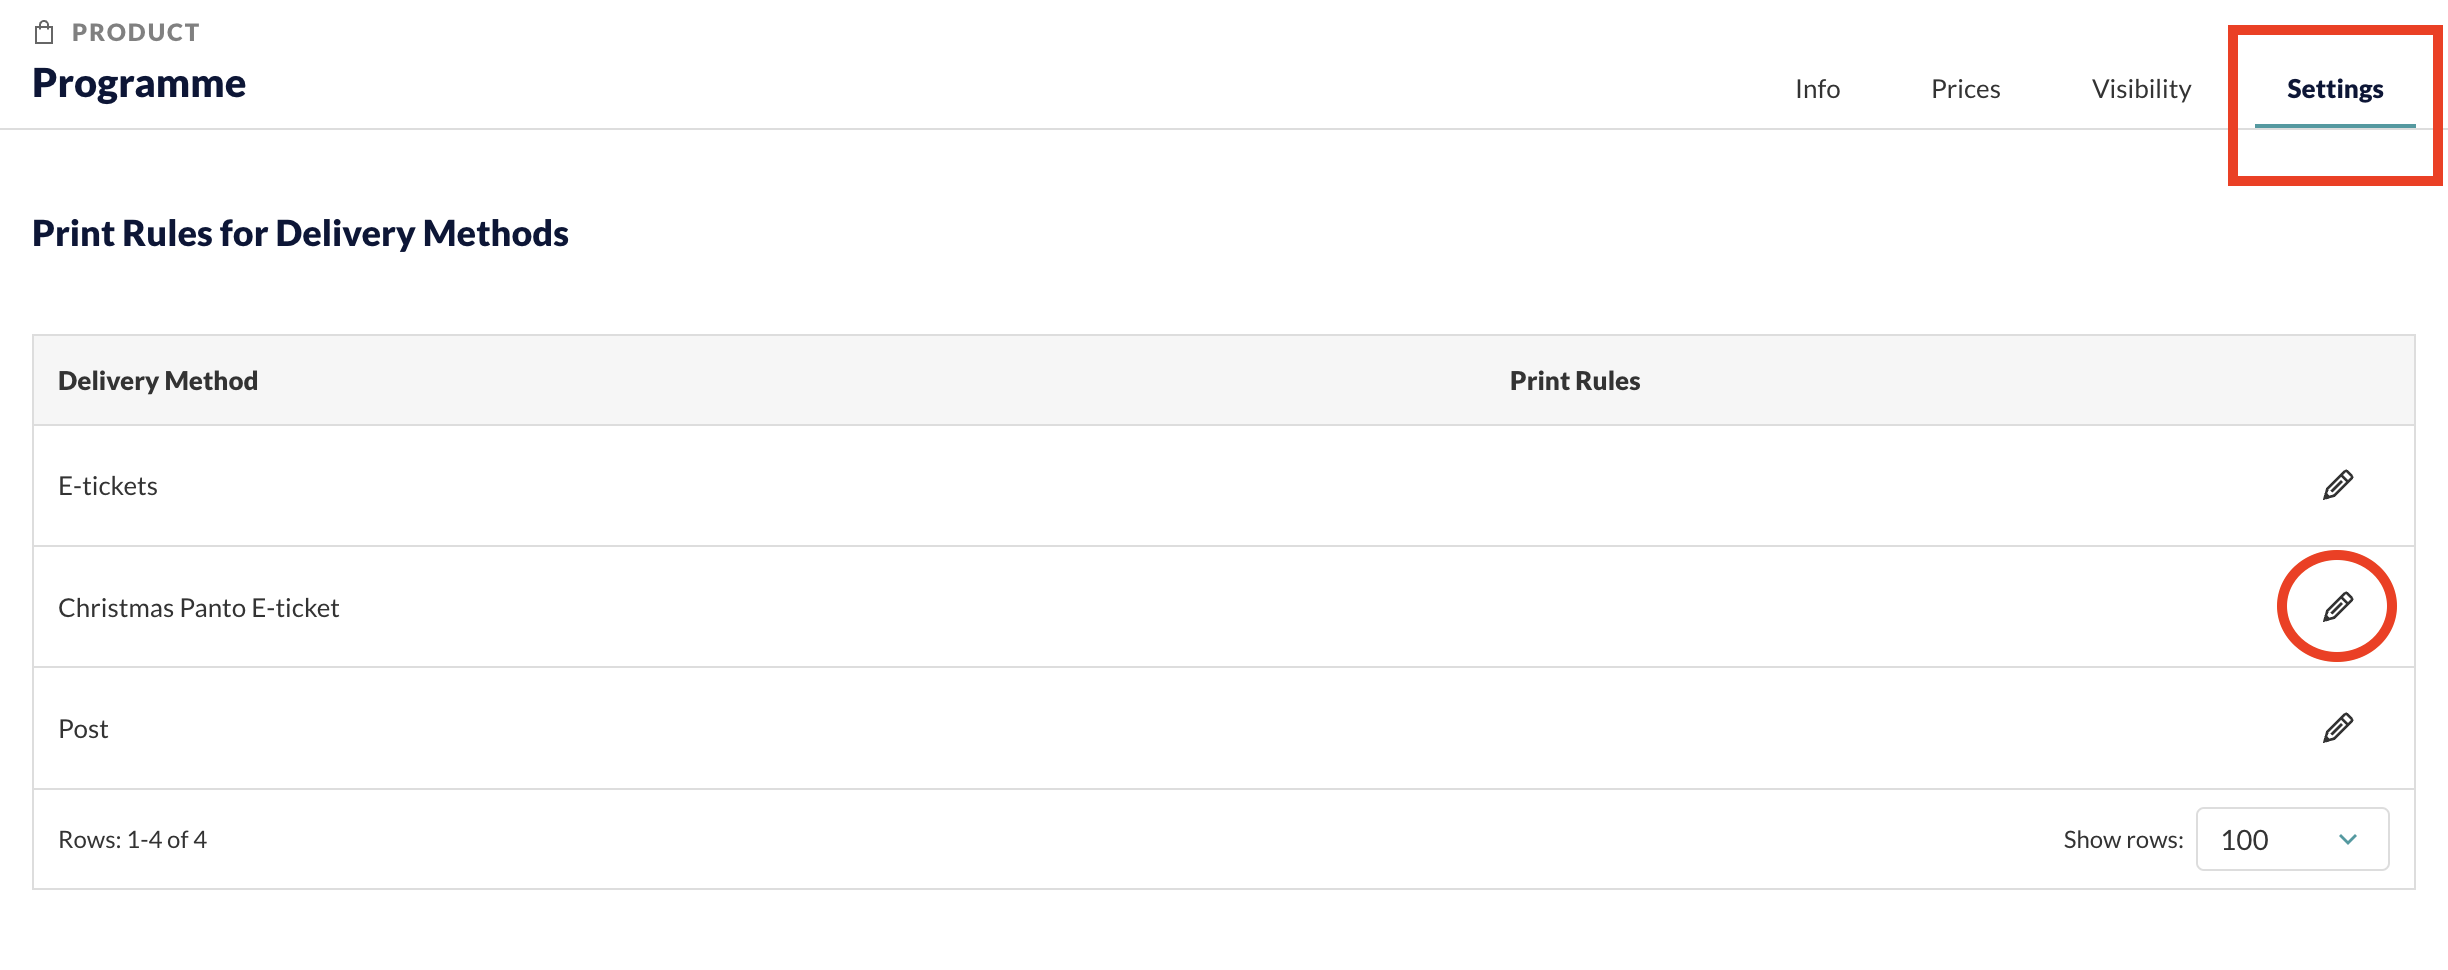This screenshot has height=970, width=2448.
Task: Click the PRODUCT breadcrumb label
Action: point(135,33)
